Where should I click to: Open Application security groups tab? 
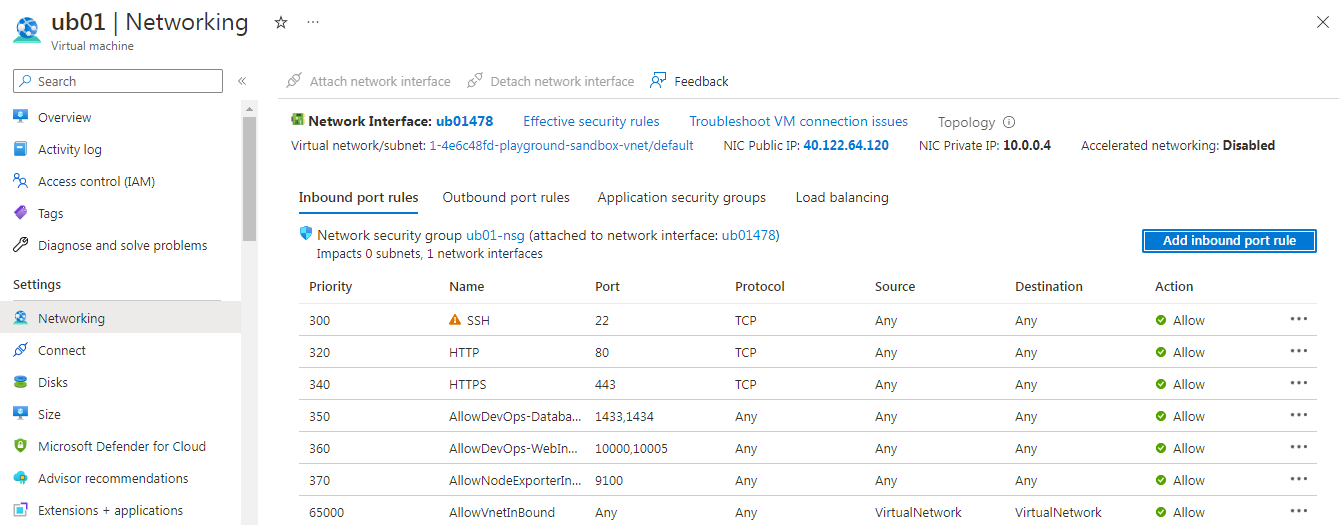682,197
